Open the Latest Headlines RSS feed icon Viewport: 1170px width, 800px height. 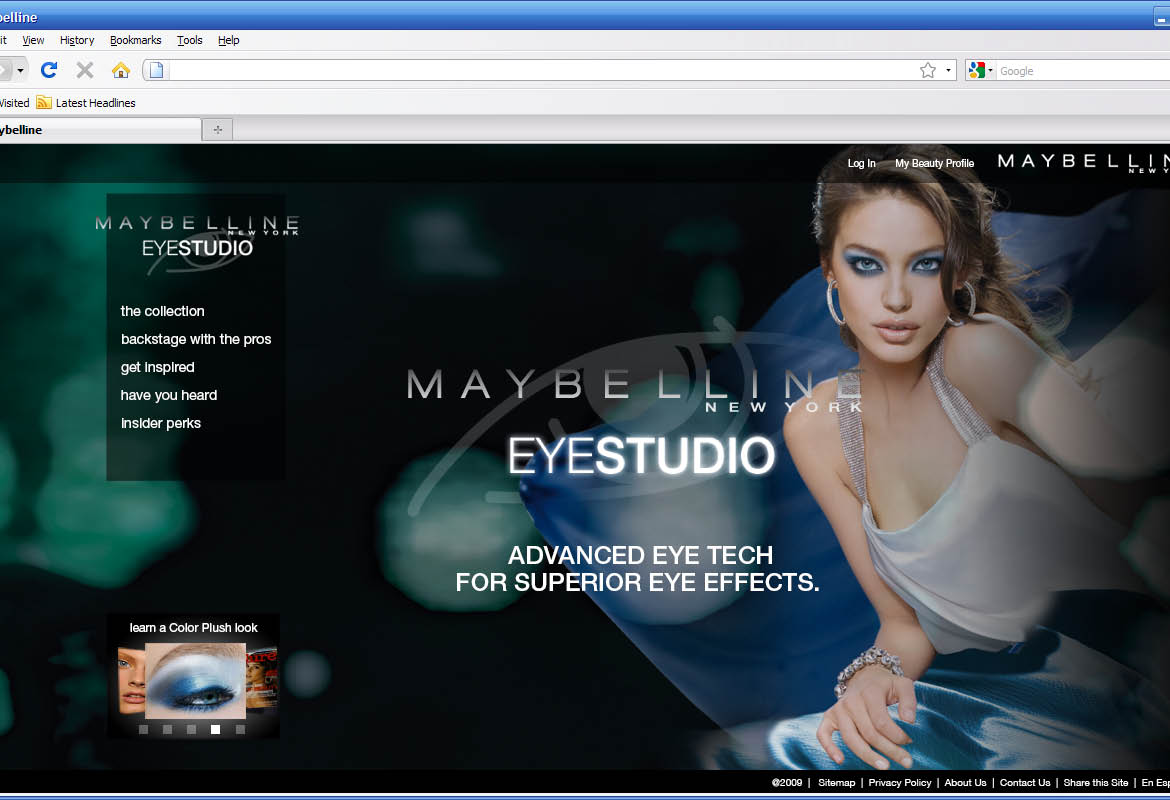coord(44,102)
